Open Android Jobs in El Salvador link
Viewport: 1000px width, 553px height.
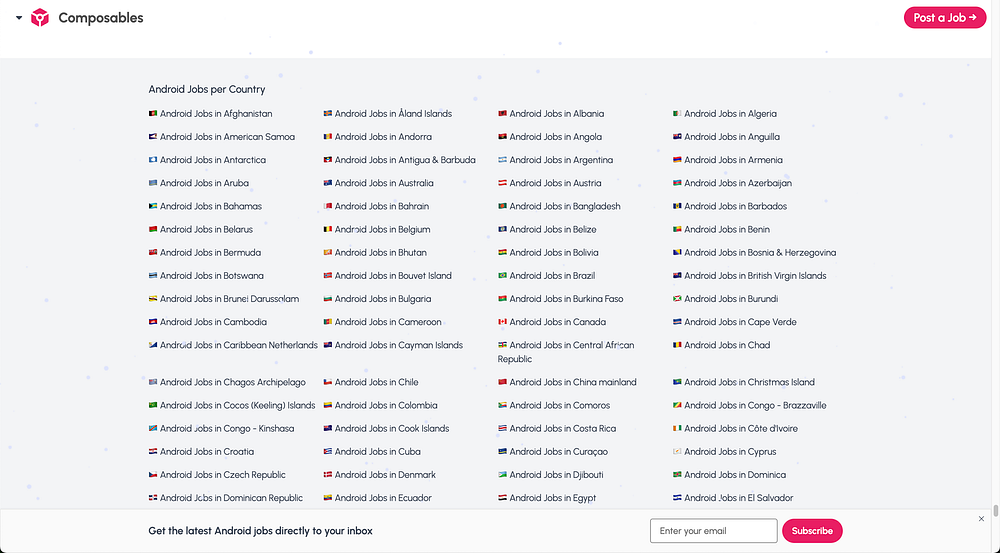tap(733, 498)
